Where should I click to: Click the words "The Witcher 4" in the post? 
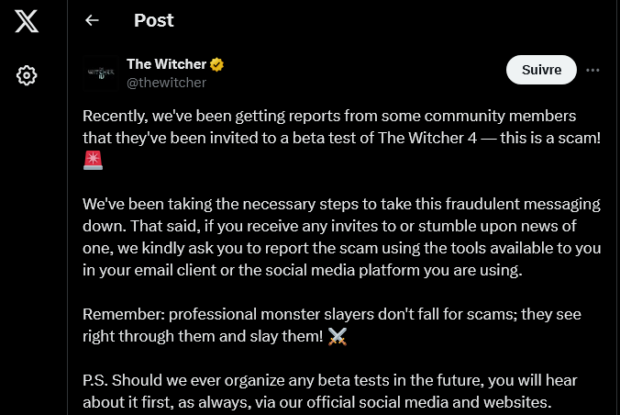[427, 138]
